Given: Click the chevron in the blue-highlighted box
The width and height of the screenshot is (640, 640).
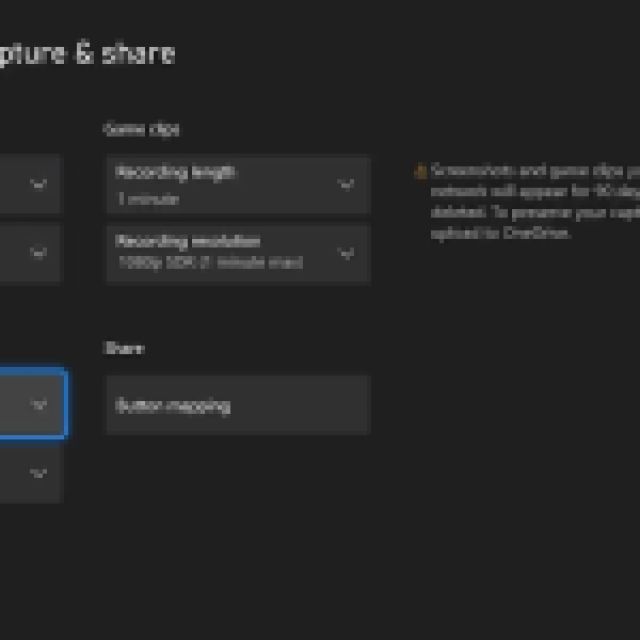Looking at the screenshot, I should (39, 404).
